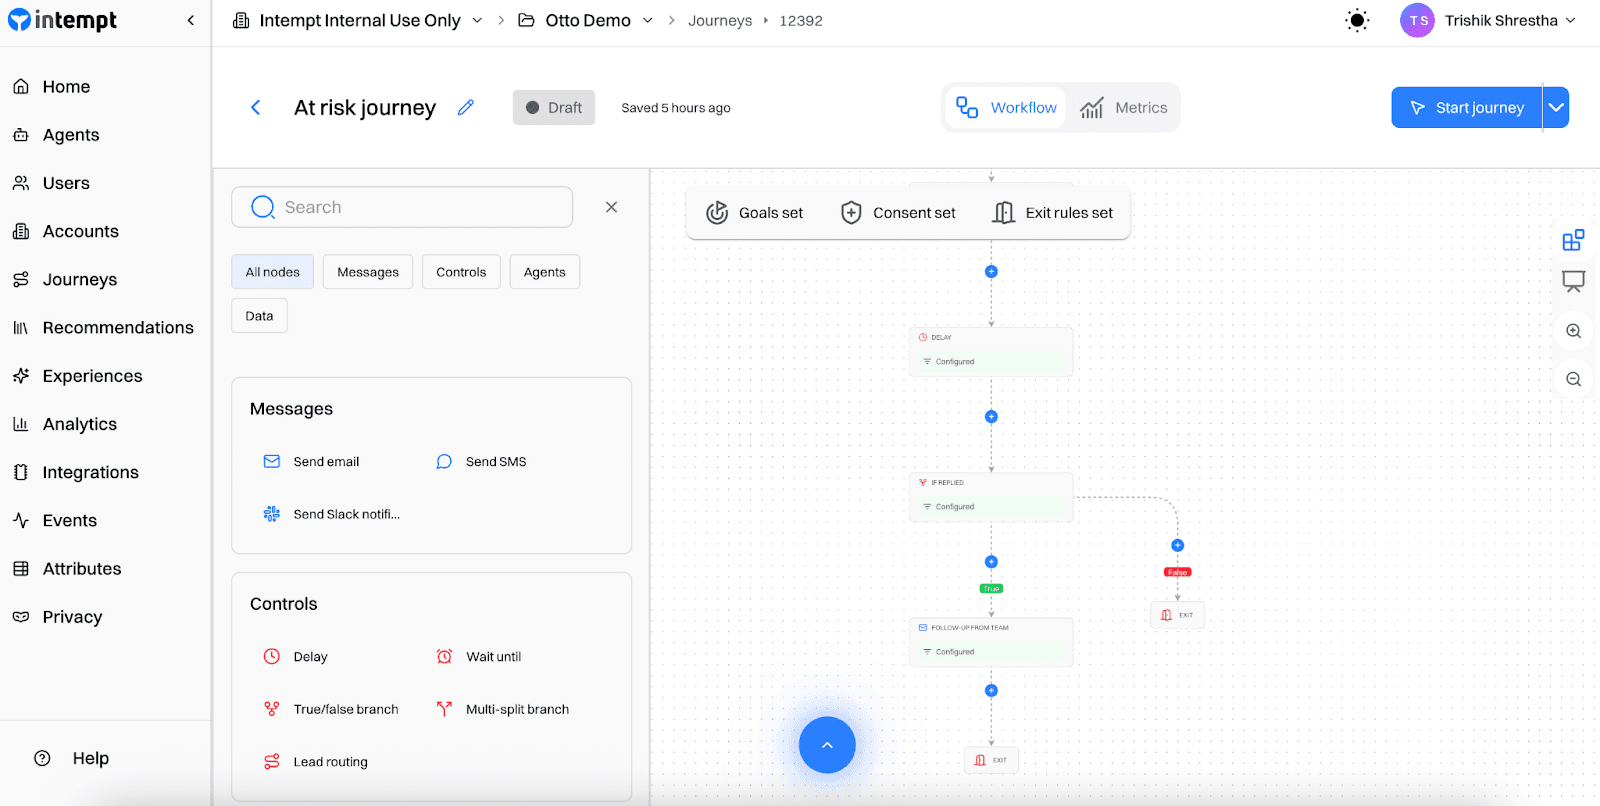This screenshot has height=806, width=1600.
Task: Open the Trishik Shrestha user menu
Action: tap(1510, 20)
